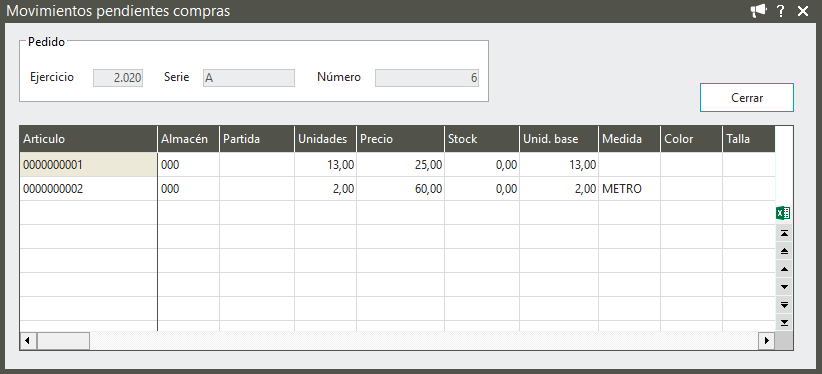Select article cell 0000000001
This screenshot has width=822, height=374.
coord(89,165)
